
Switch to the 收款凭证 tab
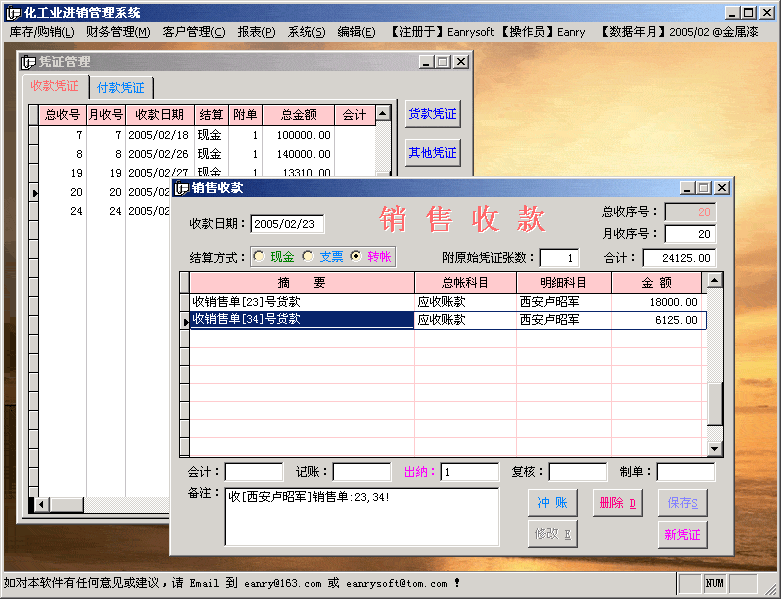coord(54,86)
